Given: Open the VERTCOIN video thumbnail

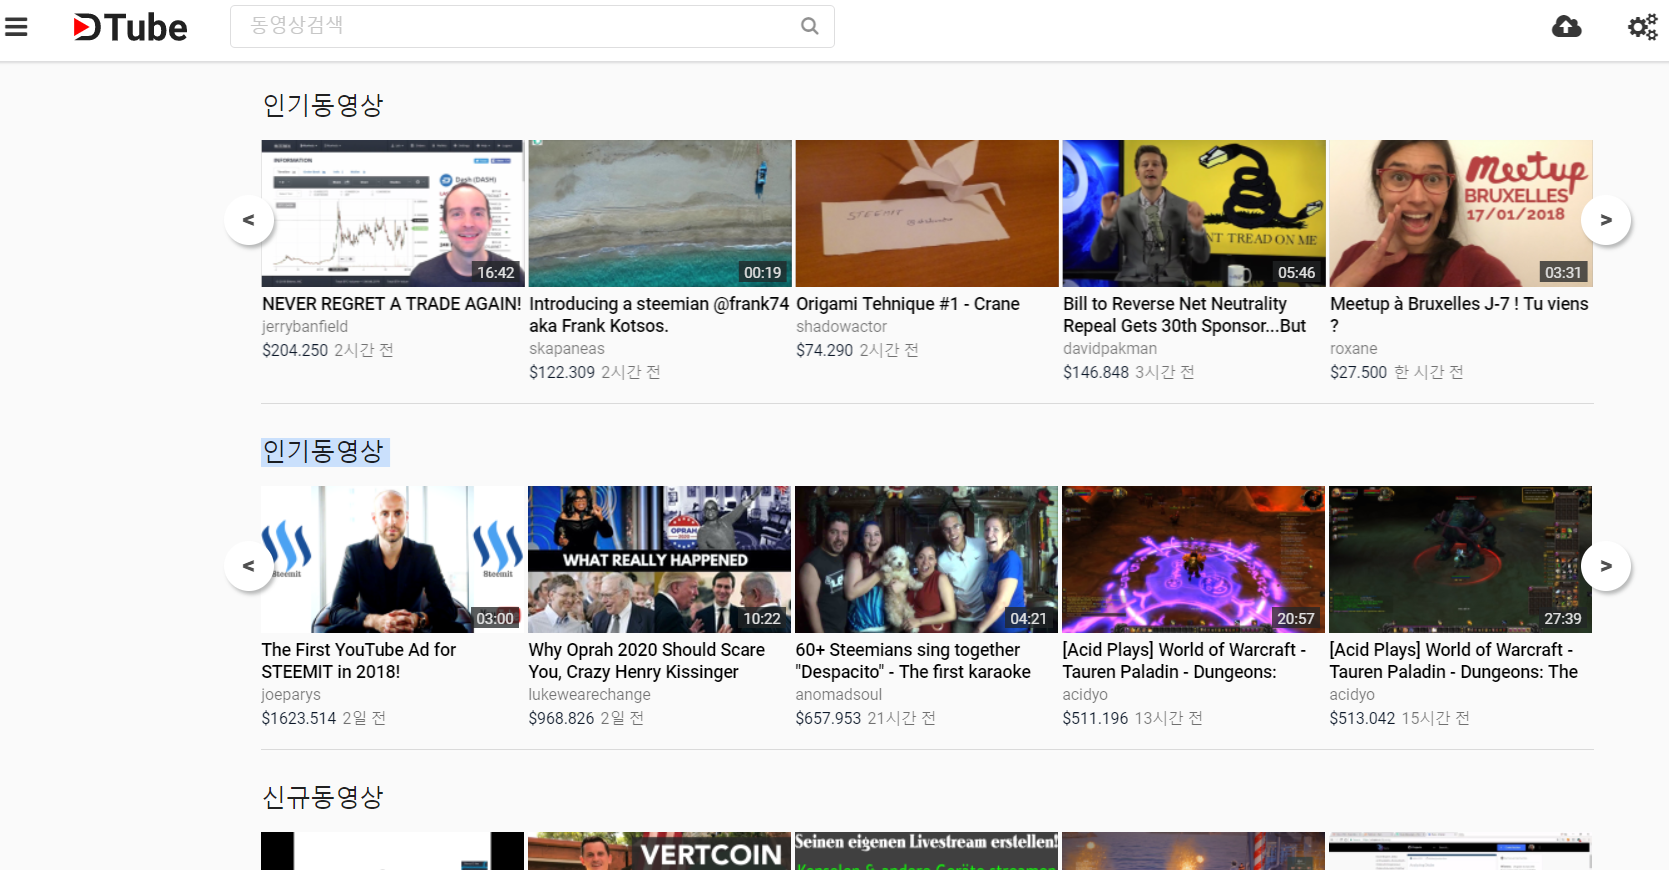Looking at the screenshot, I should [x=660, y=851].
